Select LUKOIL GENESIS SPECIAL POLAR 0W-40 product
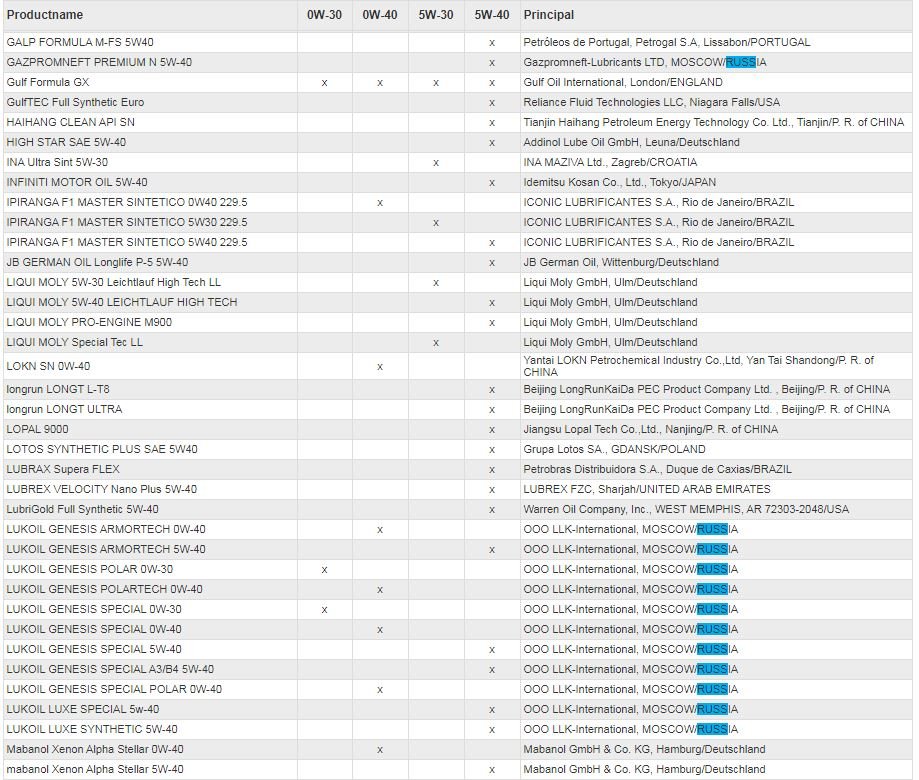919x780 pixels. 114,689
